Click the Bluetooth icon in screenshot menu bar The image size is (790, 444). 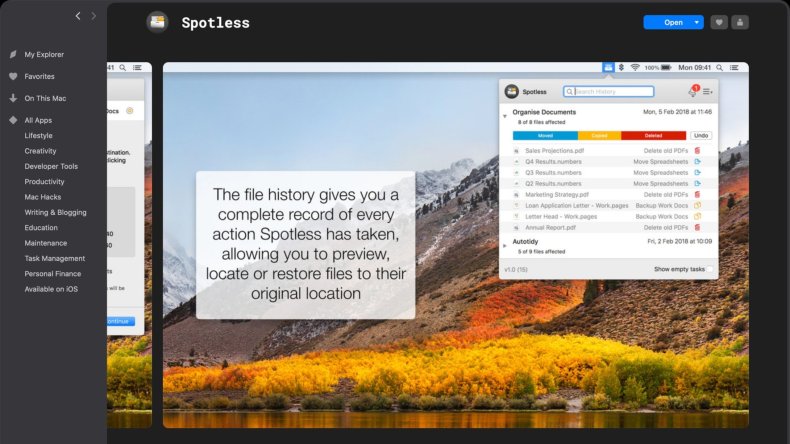point(621,68)
